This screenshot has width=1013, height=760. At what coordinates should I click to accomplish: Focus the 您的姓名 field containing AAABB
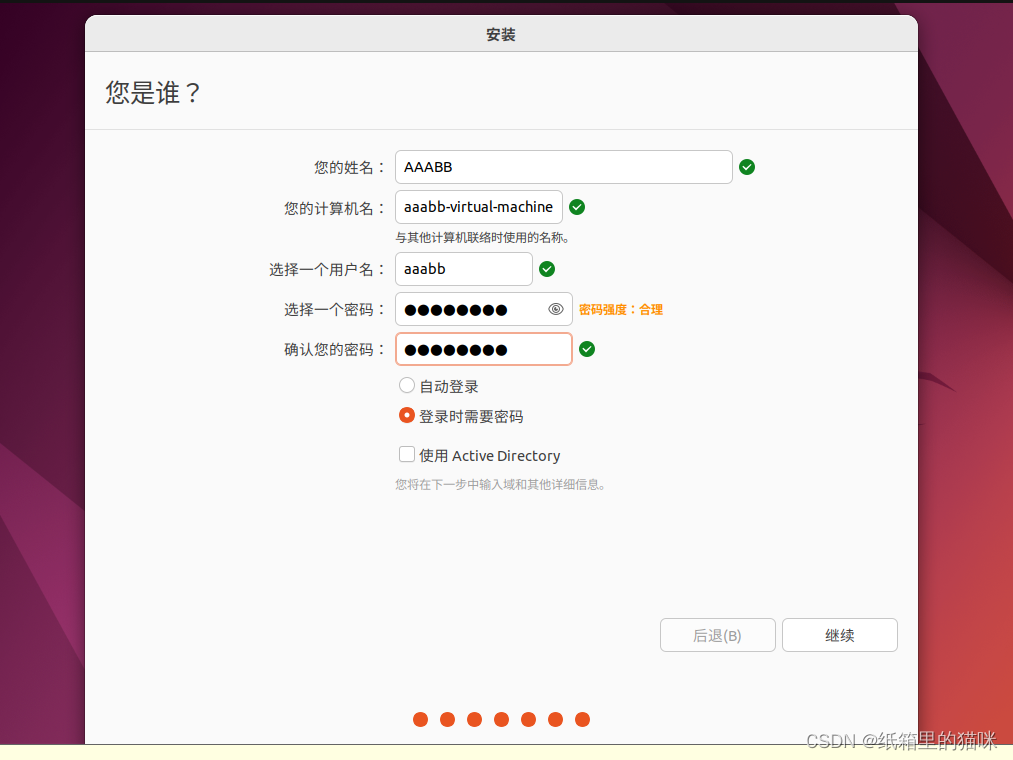pyautogui.click(x=564, y=167)
